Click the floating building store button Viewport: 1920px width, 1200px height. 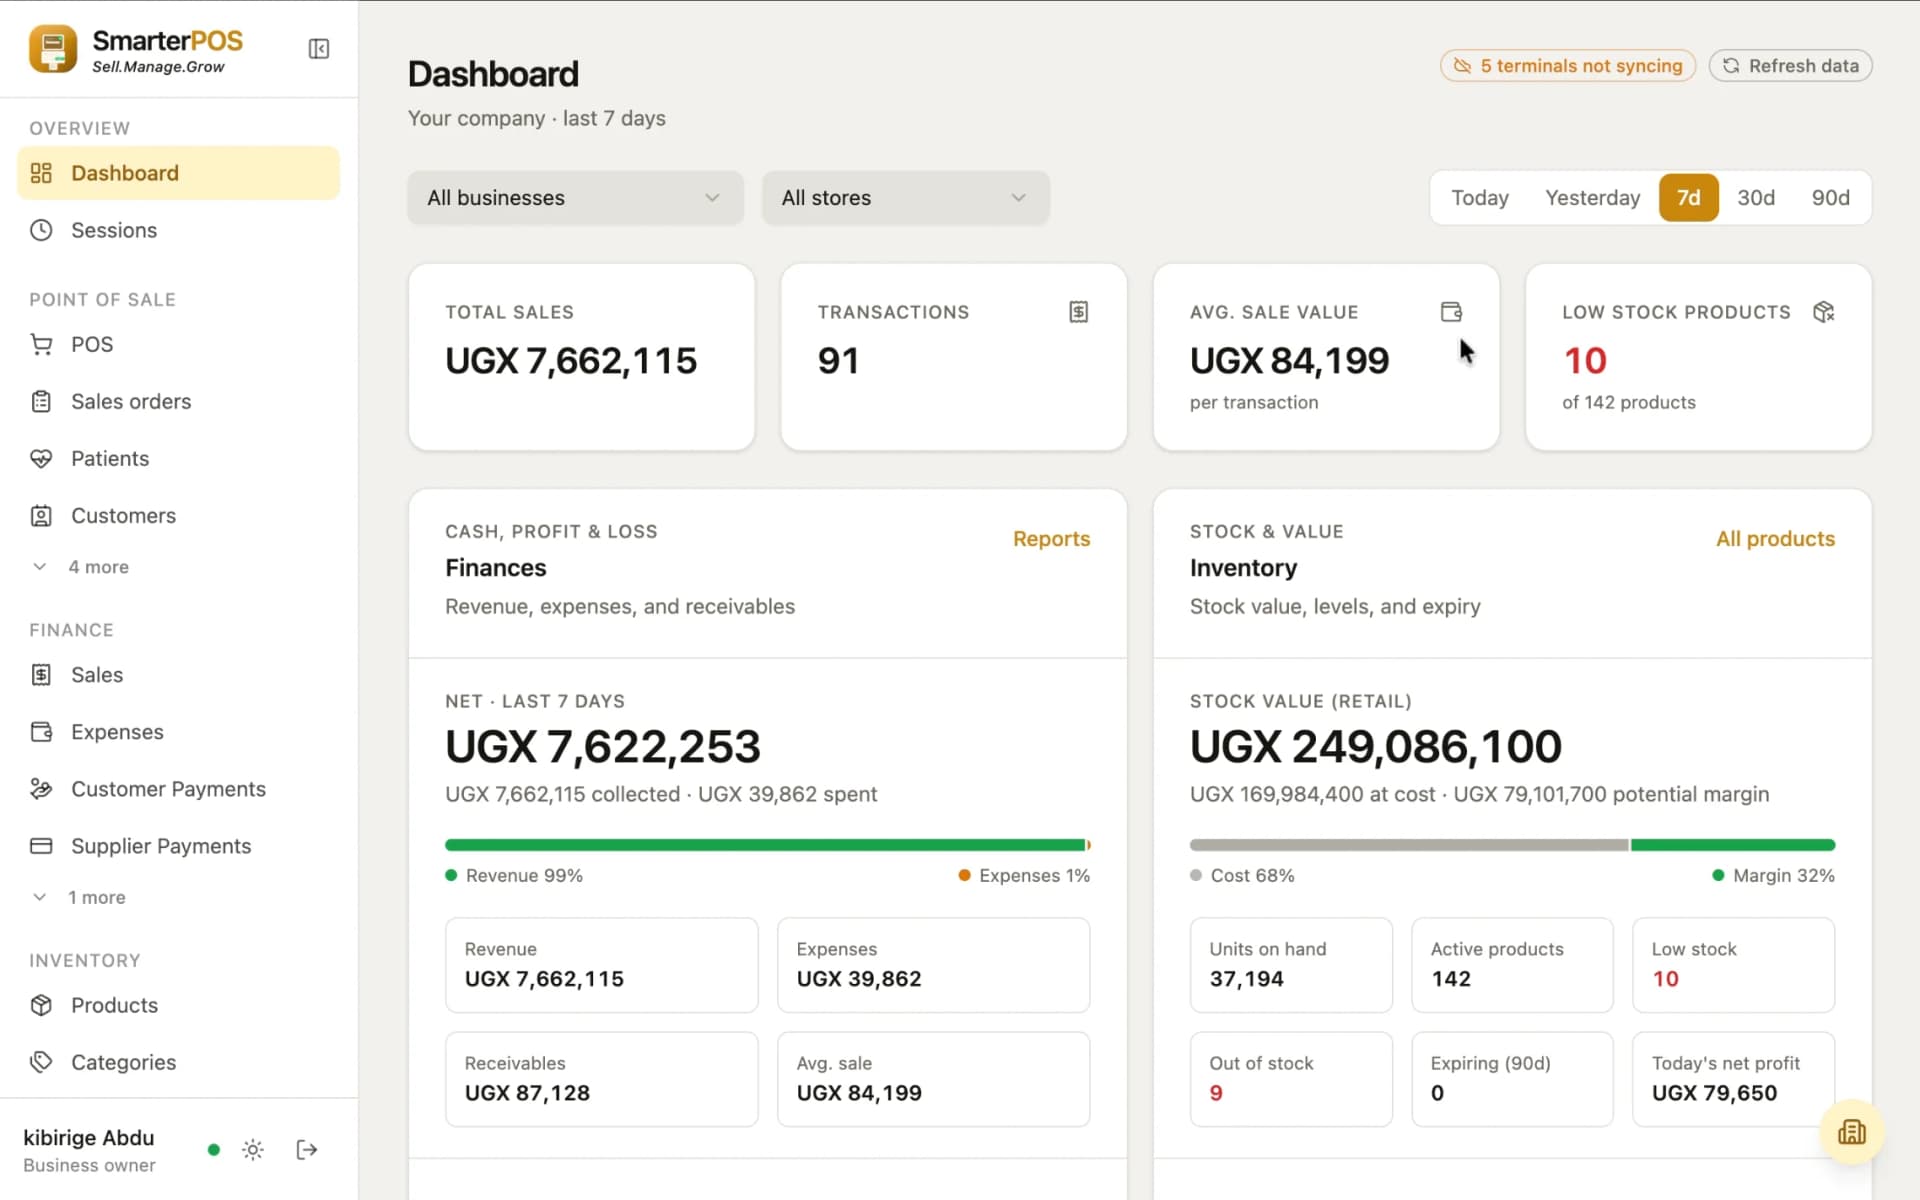pyautogui.click(x=1852, y=1132)
